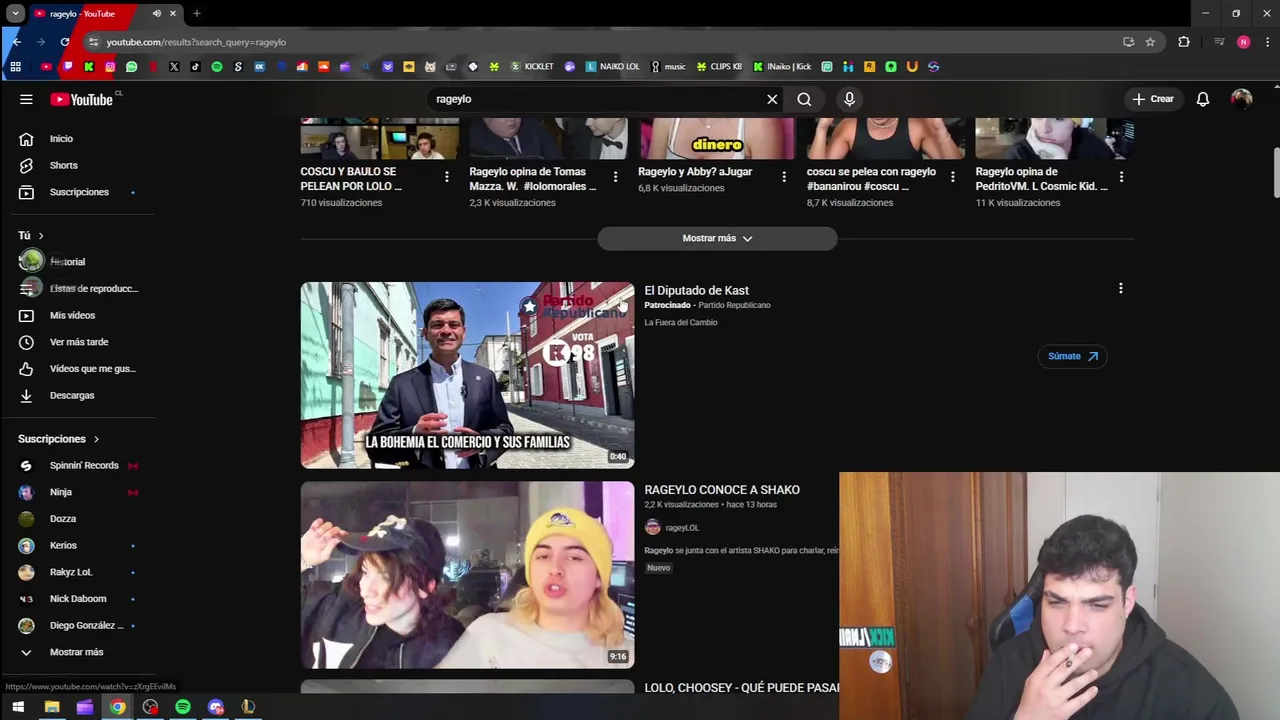Image resolution: width=1280 pixels, height=720 pixels.
Task: Open the rageyLOL channel link
Action: pos(682,528)
